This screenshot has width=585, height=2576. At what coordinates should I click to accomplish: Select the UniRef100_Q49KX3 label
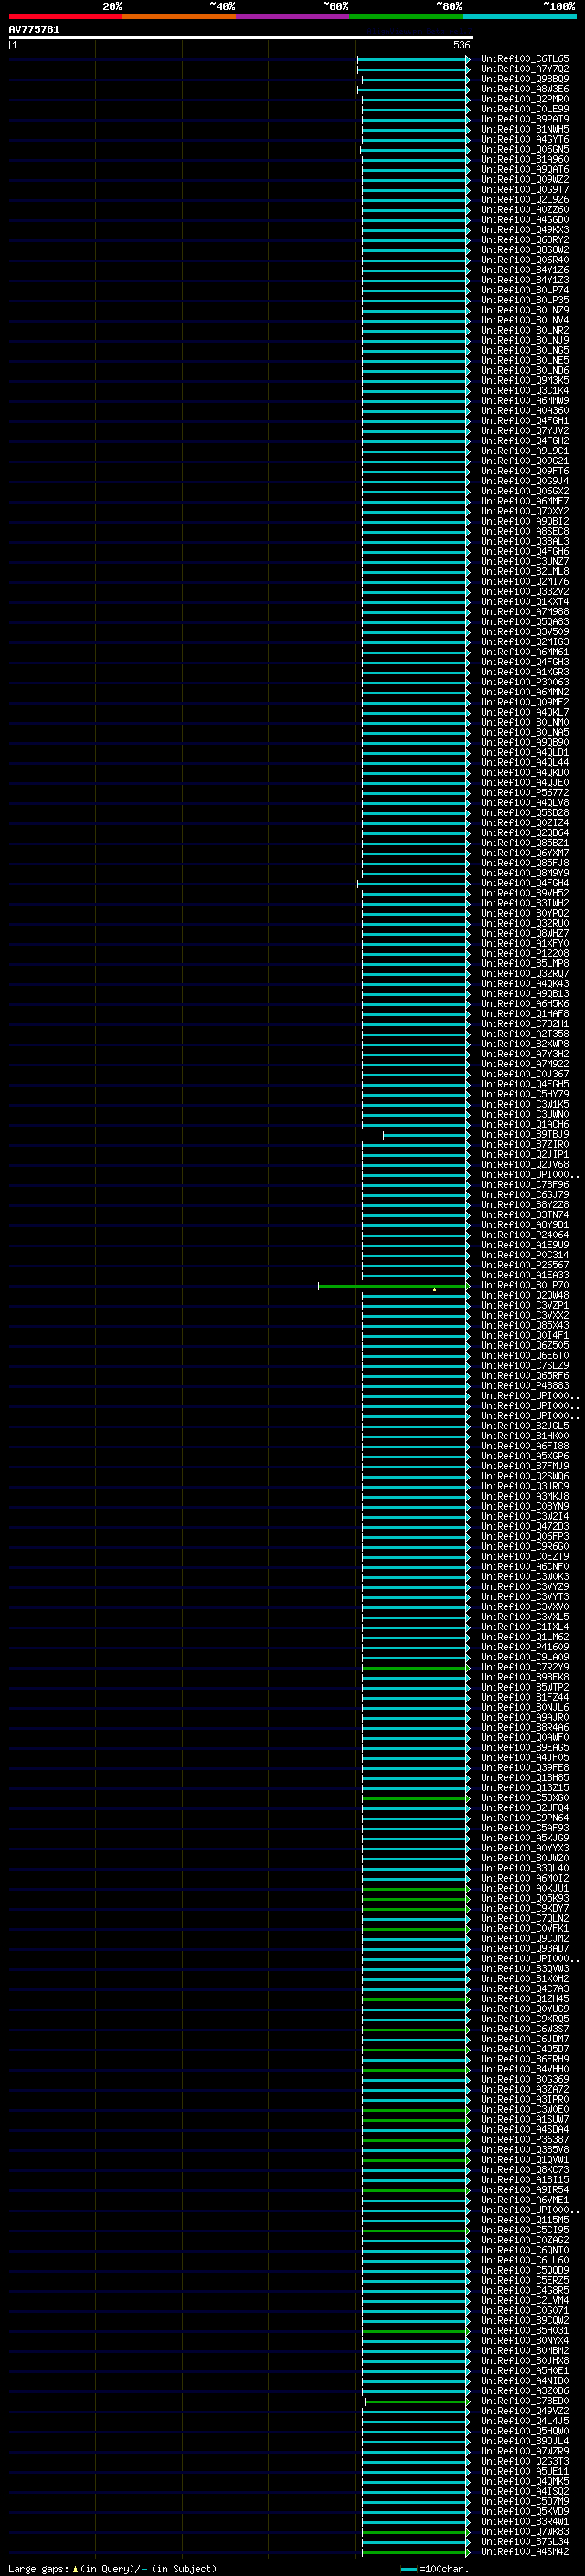(525, 230)
